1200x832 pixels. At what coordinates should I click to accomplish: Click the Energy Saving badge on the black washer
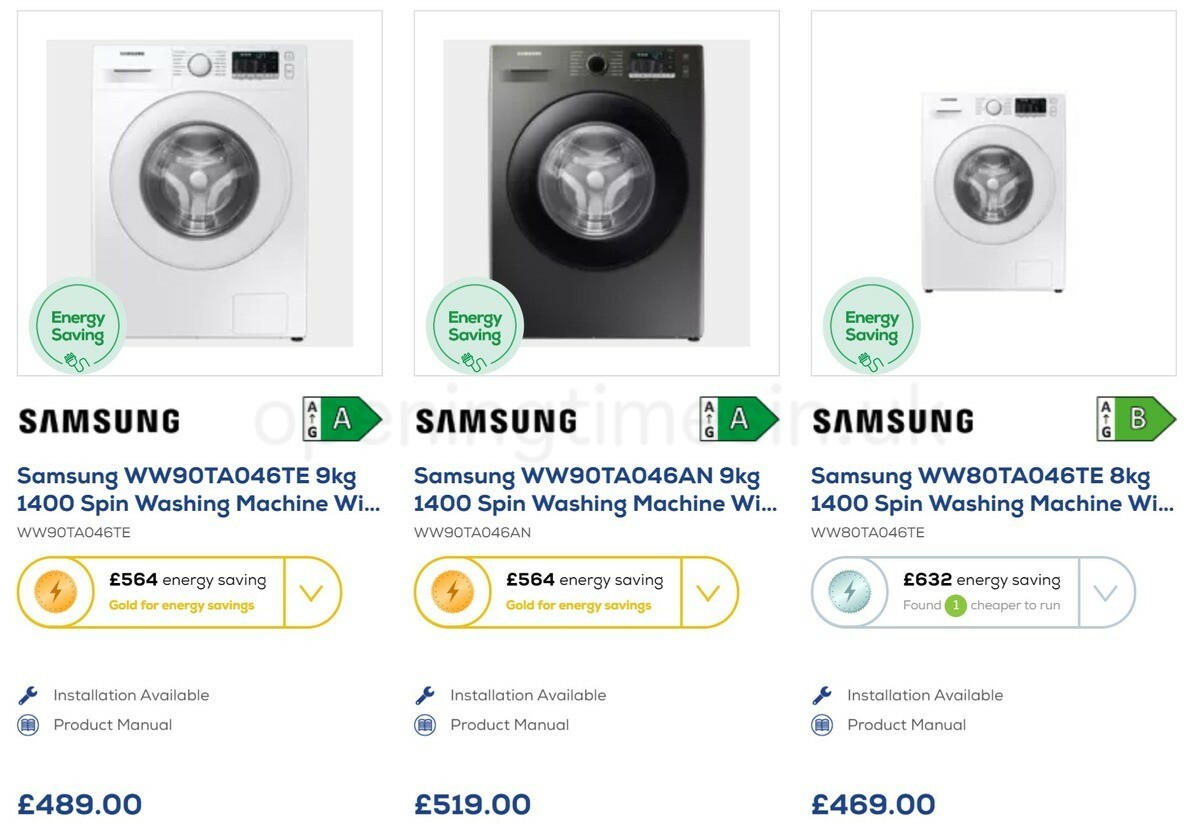tap(473, 325)
